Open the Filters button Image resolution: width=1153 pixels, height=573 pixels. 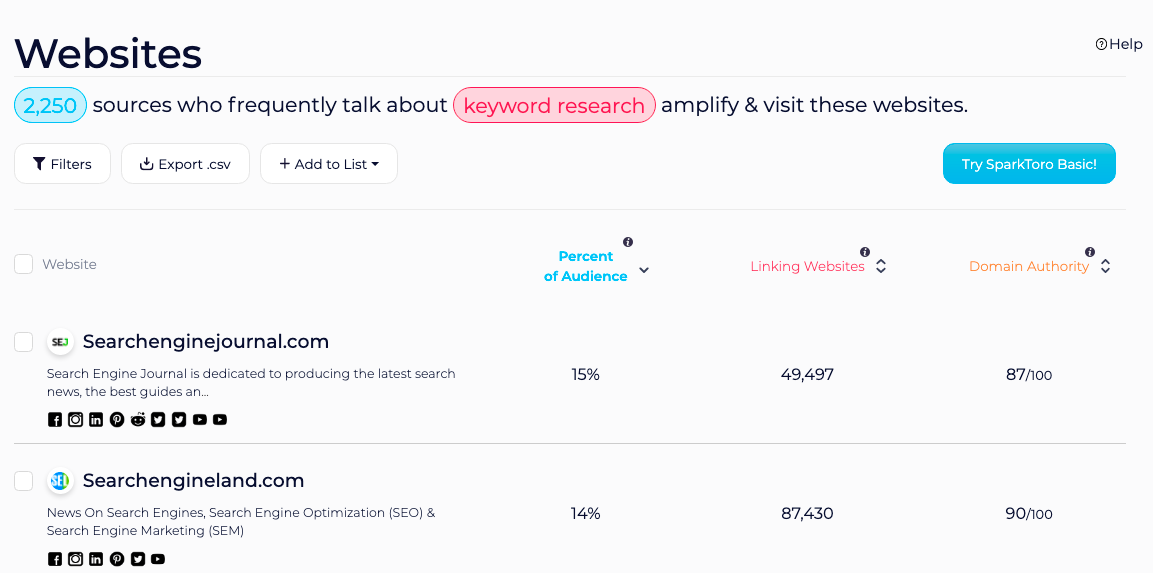coord(63,164)
